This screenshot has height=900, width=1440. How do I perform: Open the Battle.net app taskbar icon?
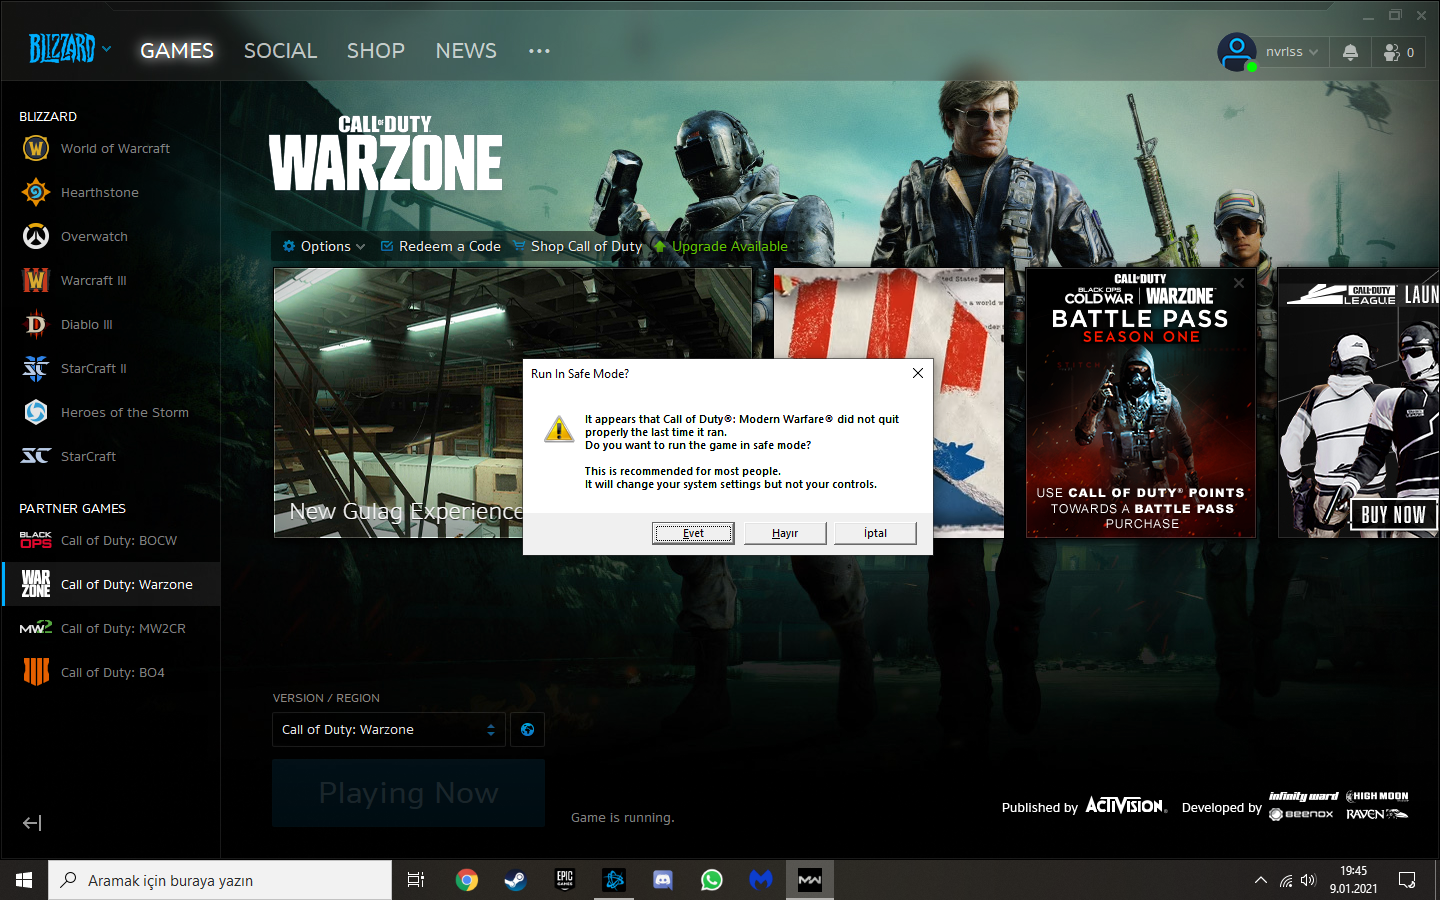pos(614,880)
